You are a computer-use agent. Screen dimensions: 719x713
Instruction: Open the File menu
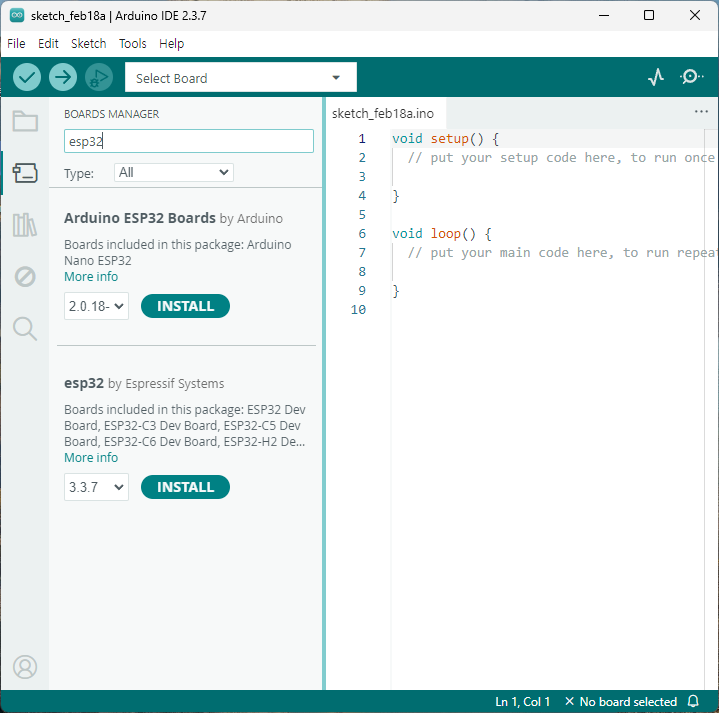pos(16,44)
